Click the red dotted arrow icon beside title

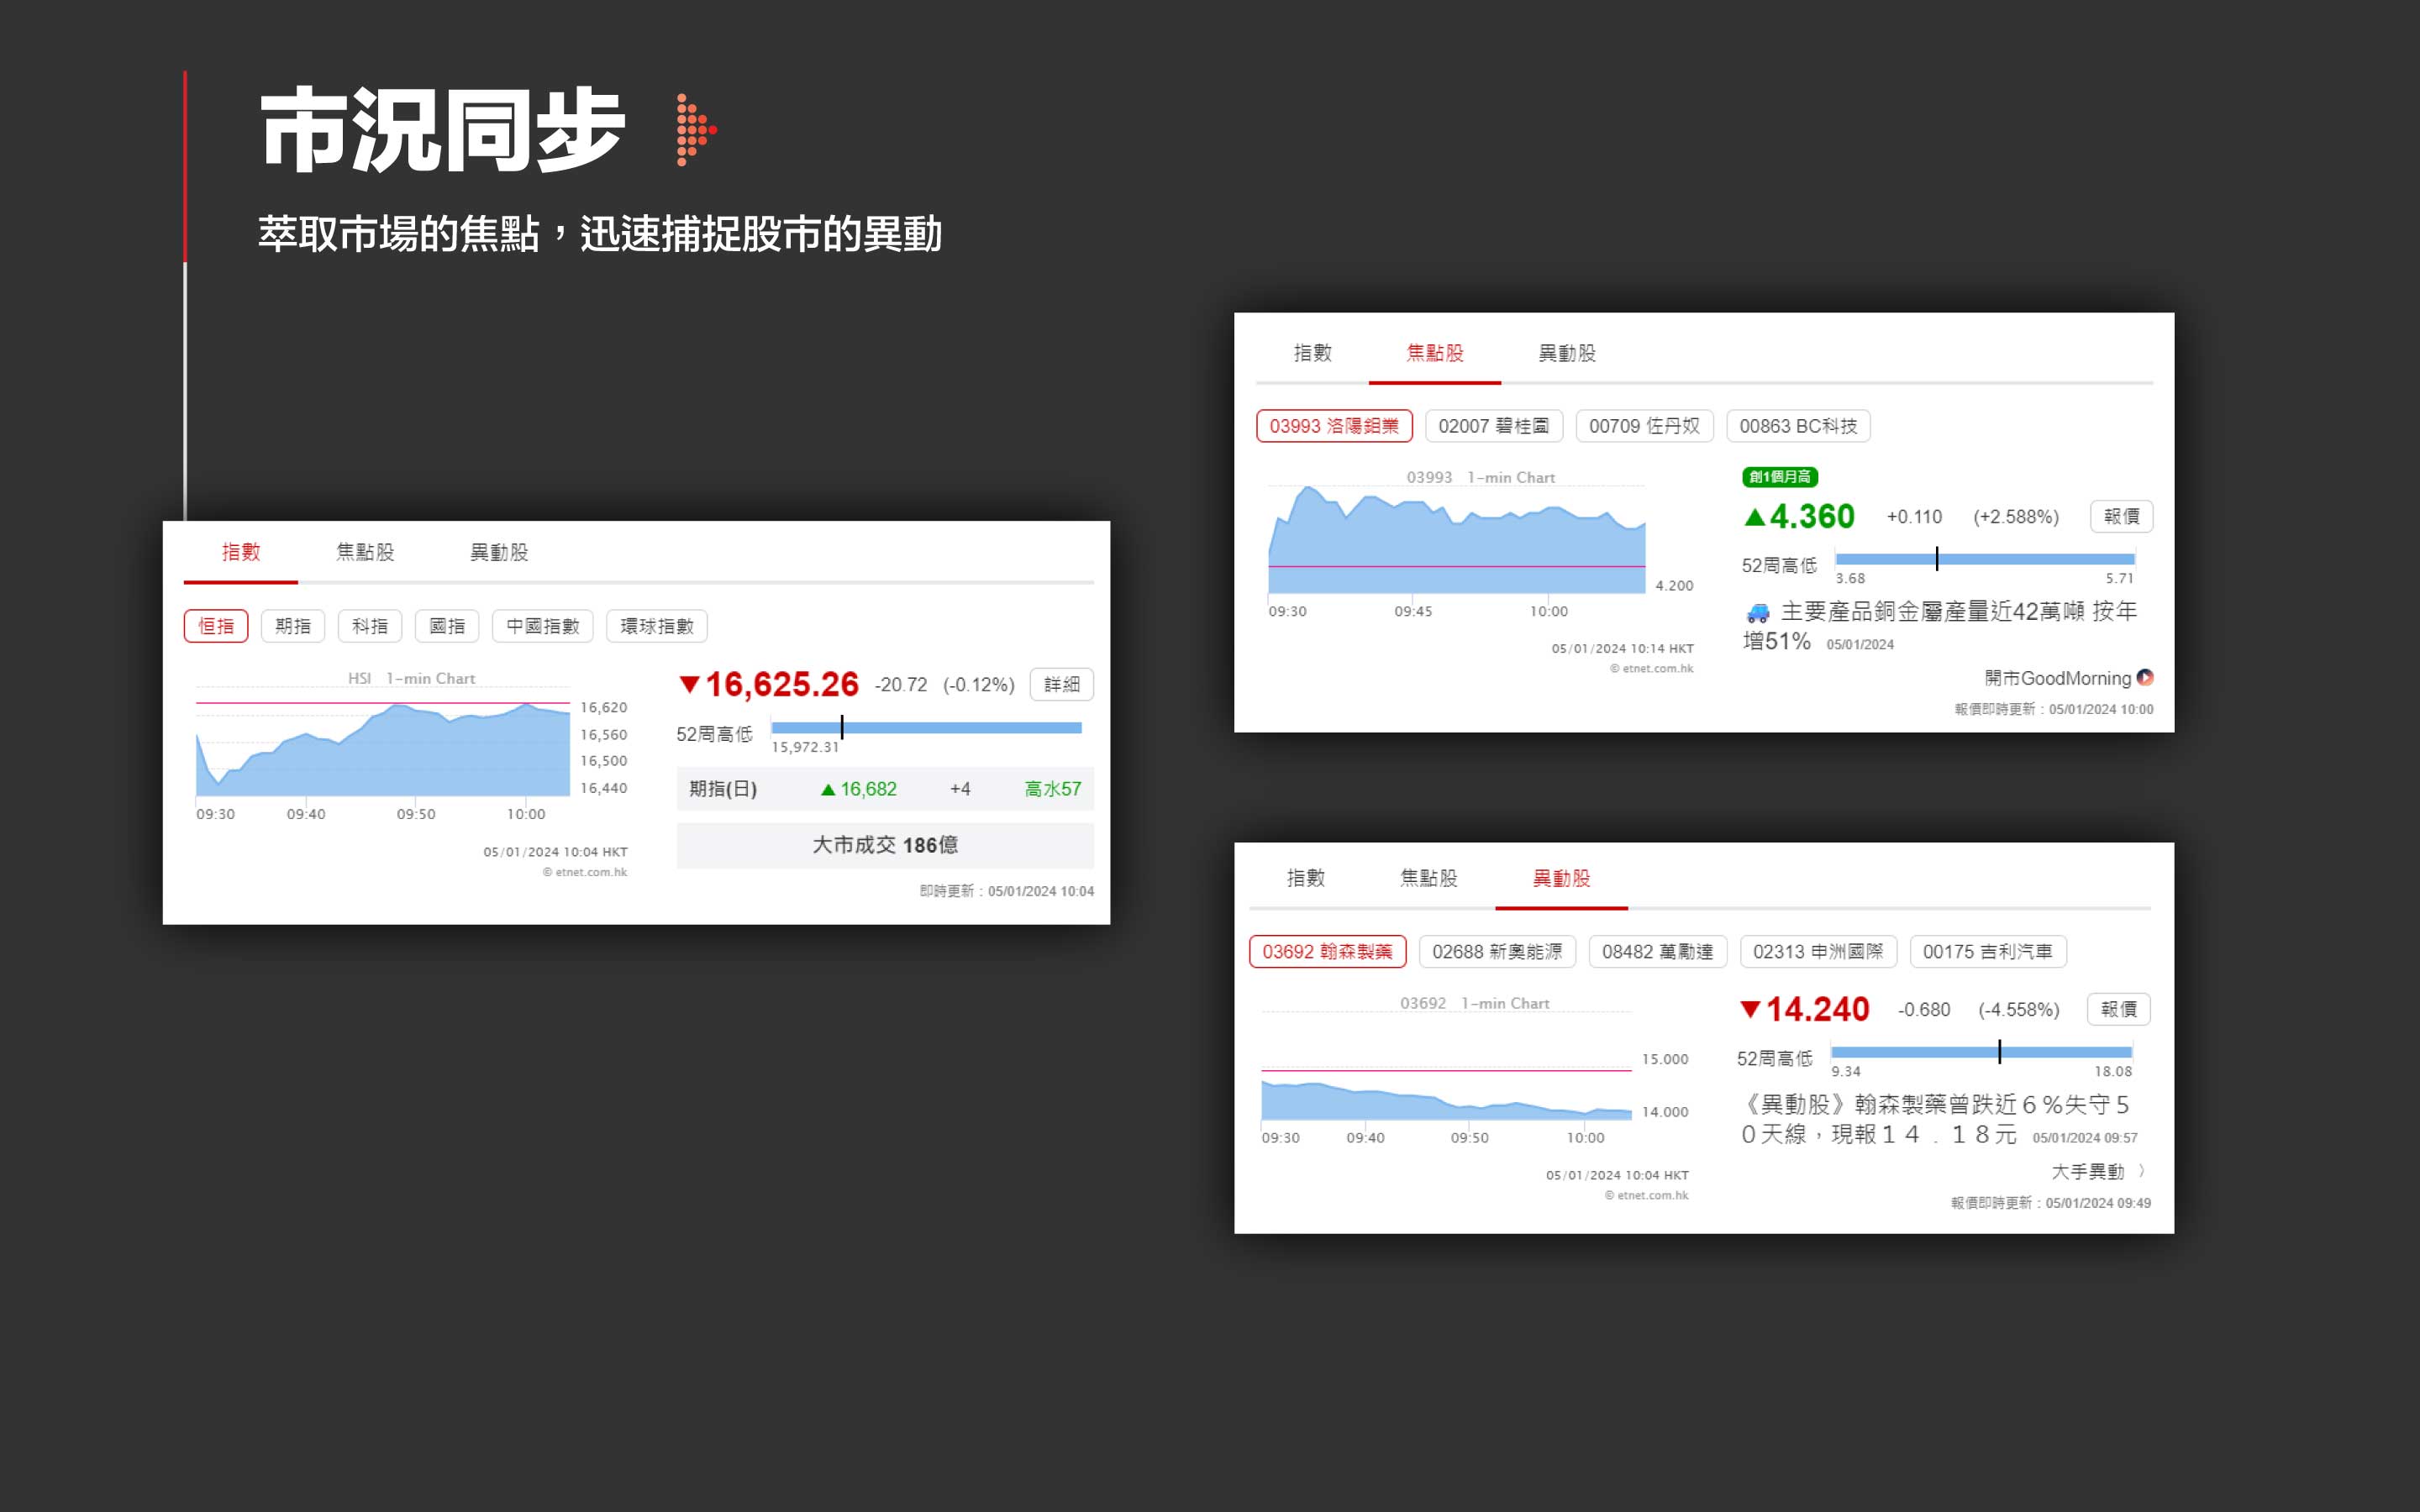pos(696,130)
